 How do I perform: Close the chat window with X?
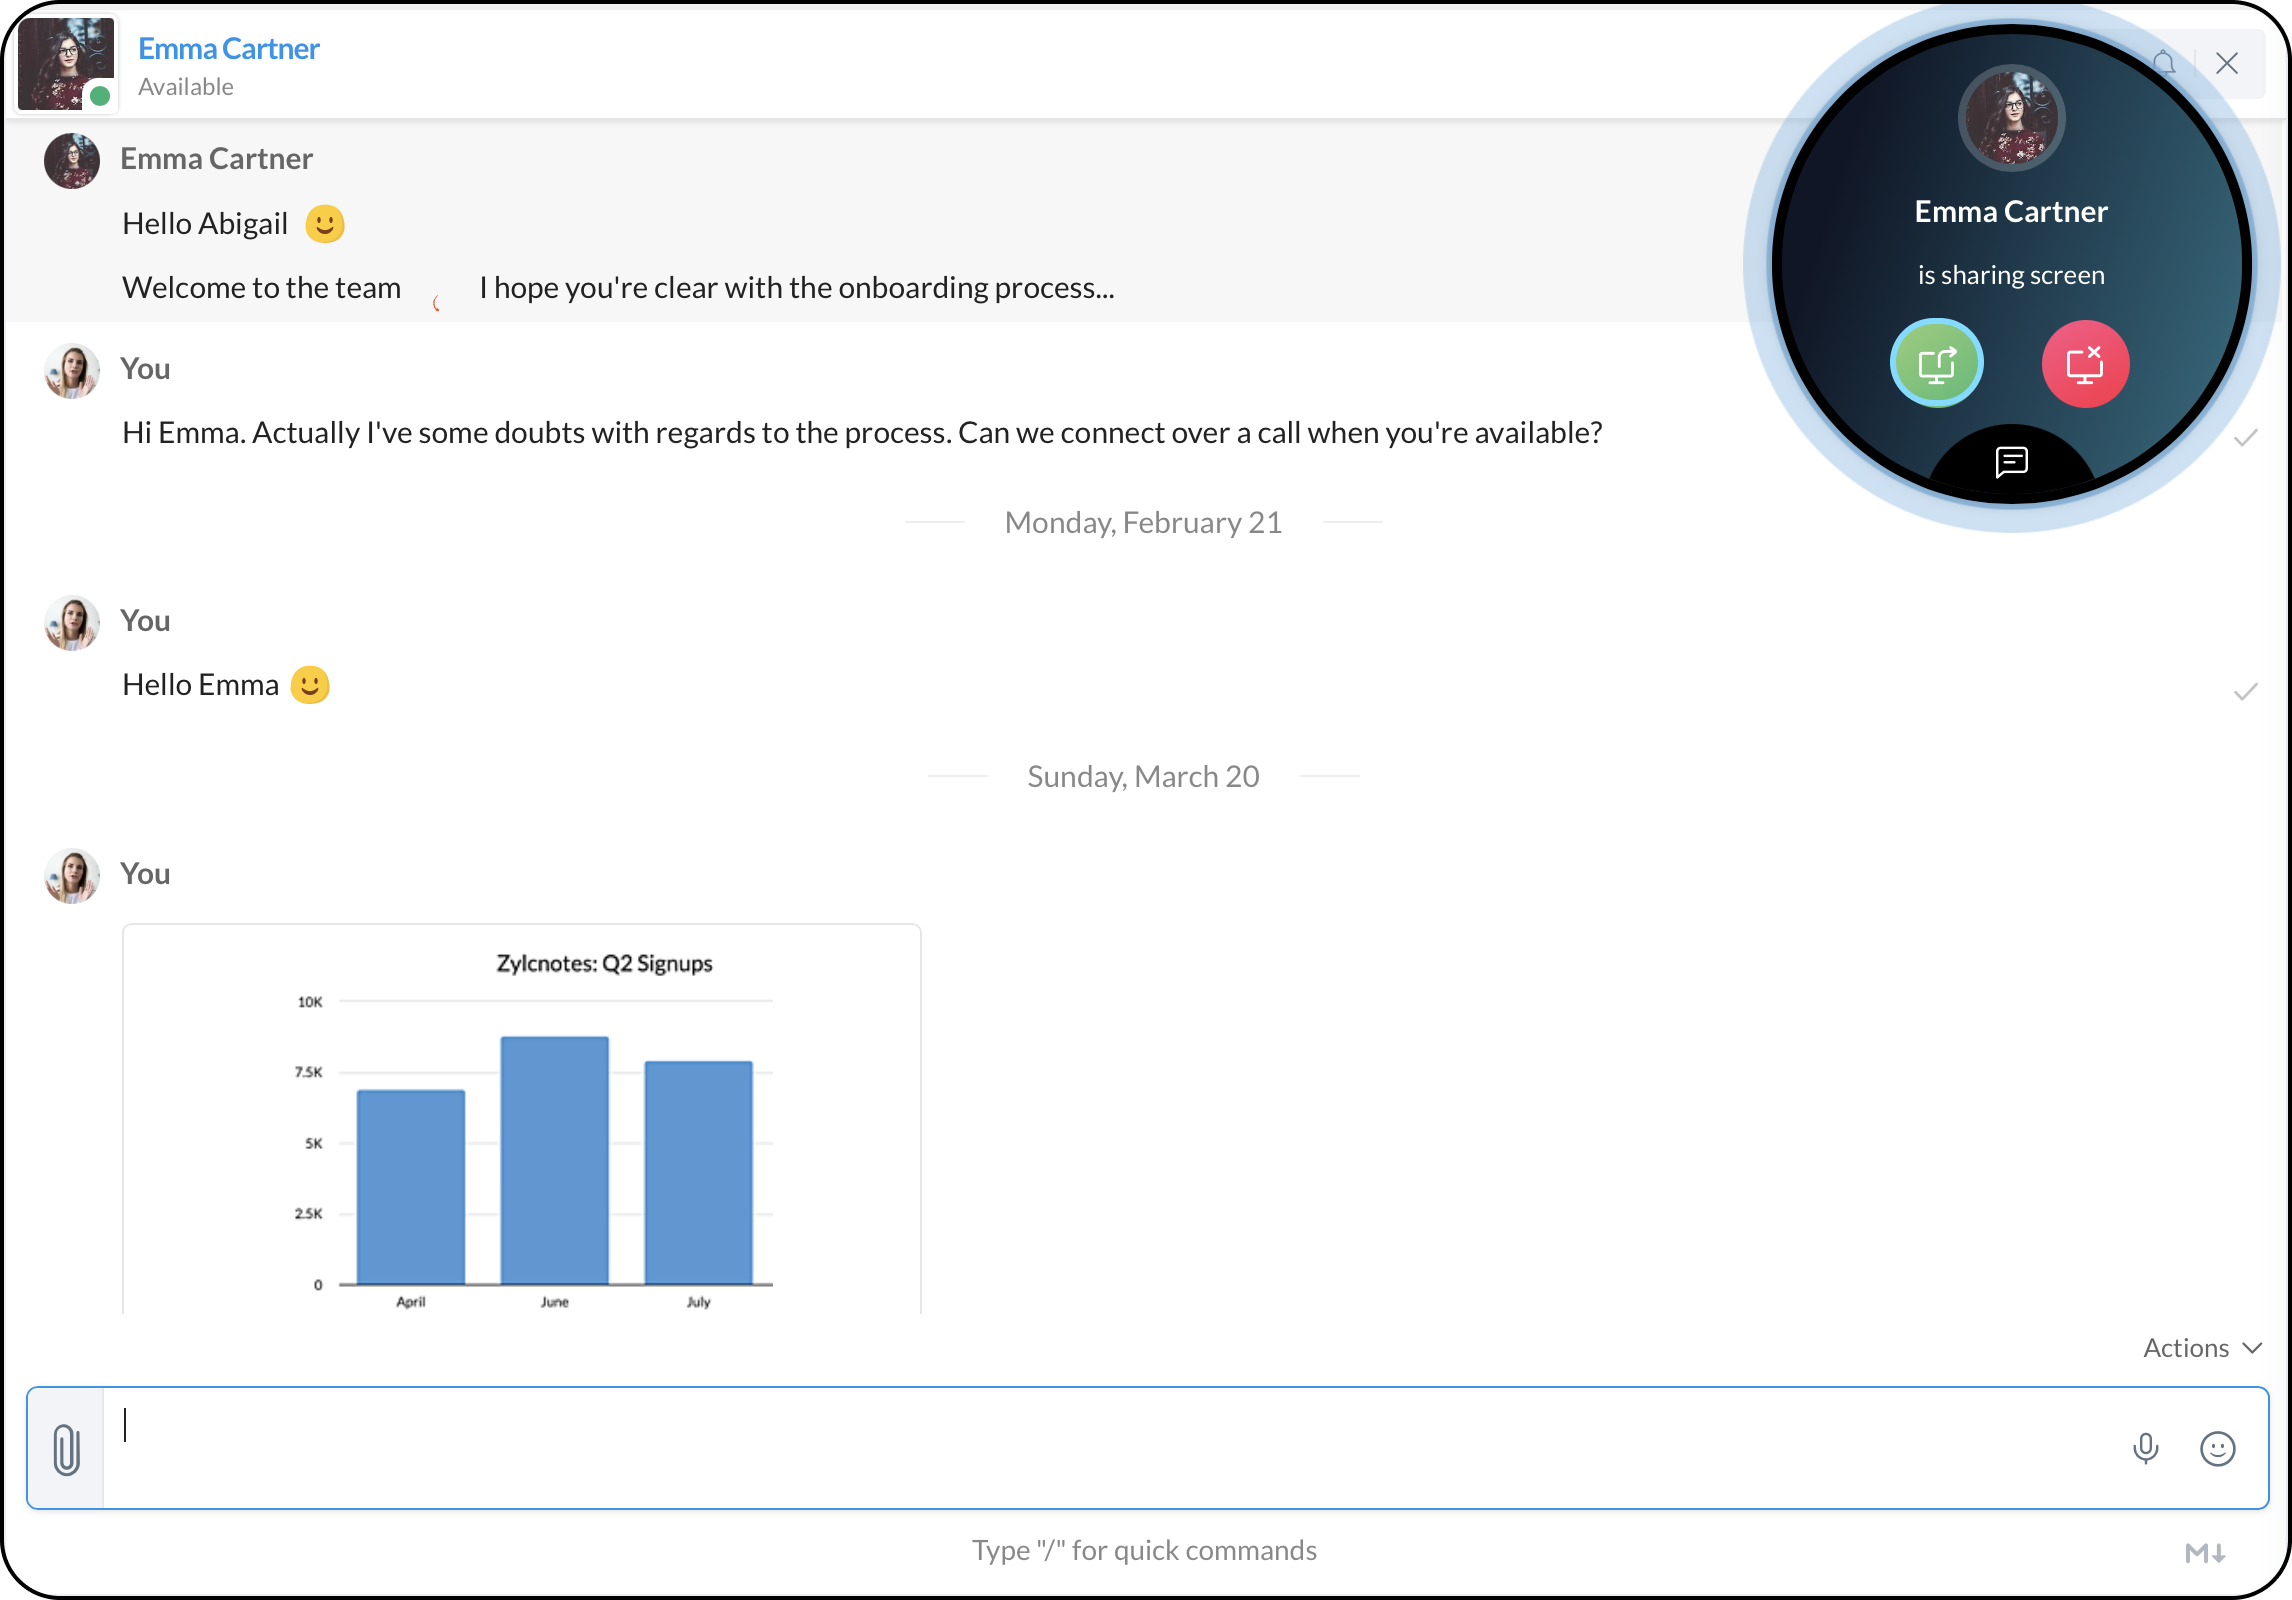coord(2227,64)
